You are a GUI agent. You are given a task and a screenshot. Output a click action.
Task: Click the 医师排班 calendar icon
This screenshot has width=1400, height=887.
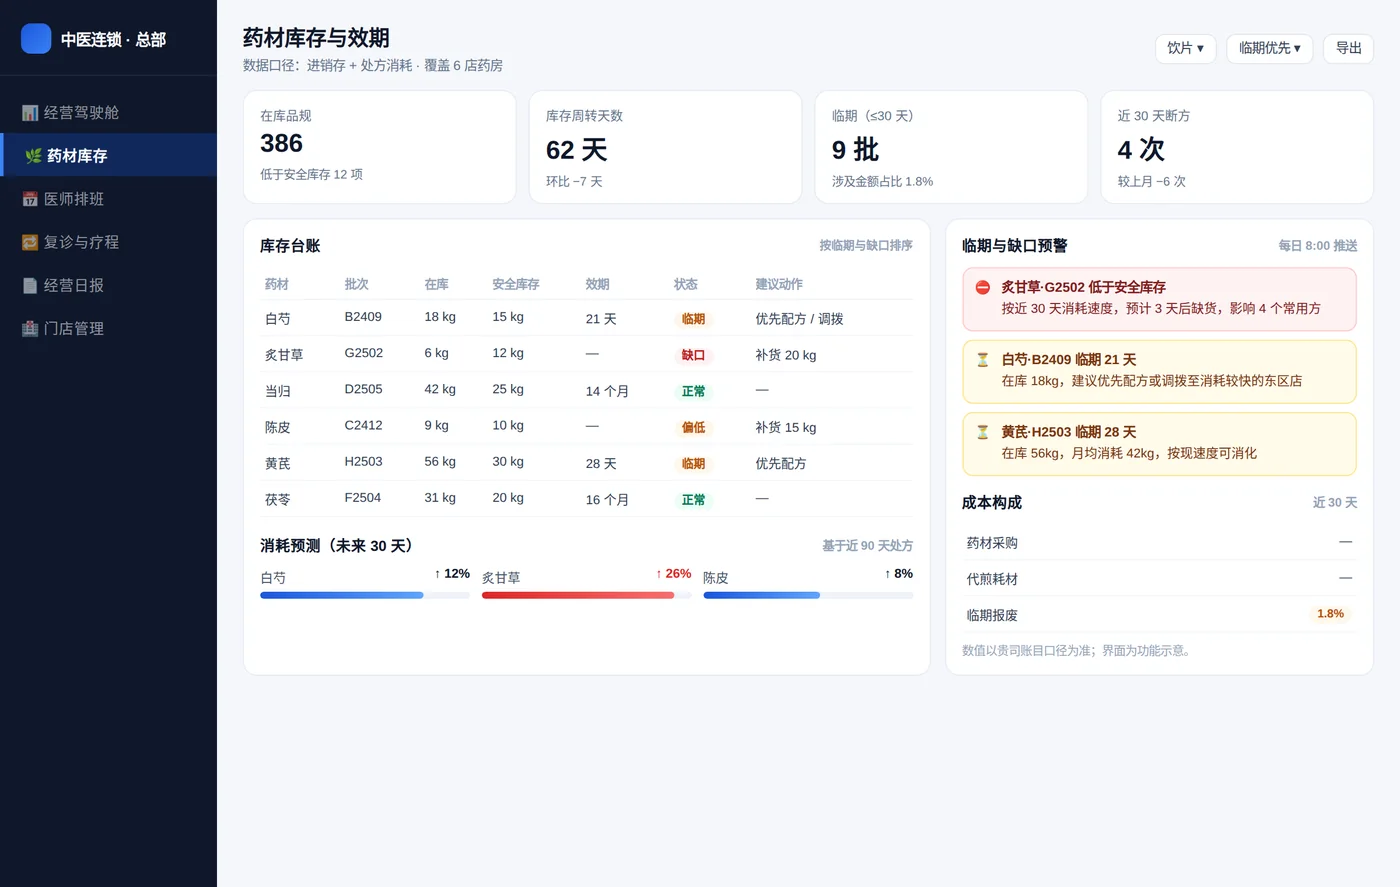(x=30, y=199)
